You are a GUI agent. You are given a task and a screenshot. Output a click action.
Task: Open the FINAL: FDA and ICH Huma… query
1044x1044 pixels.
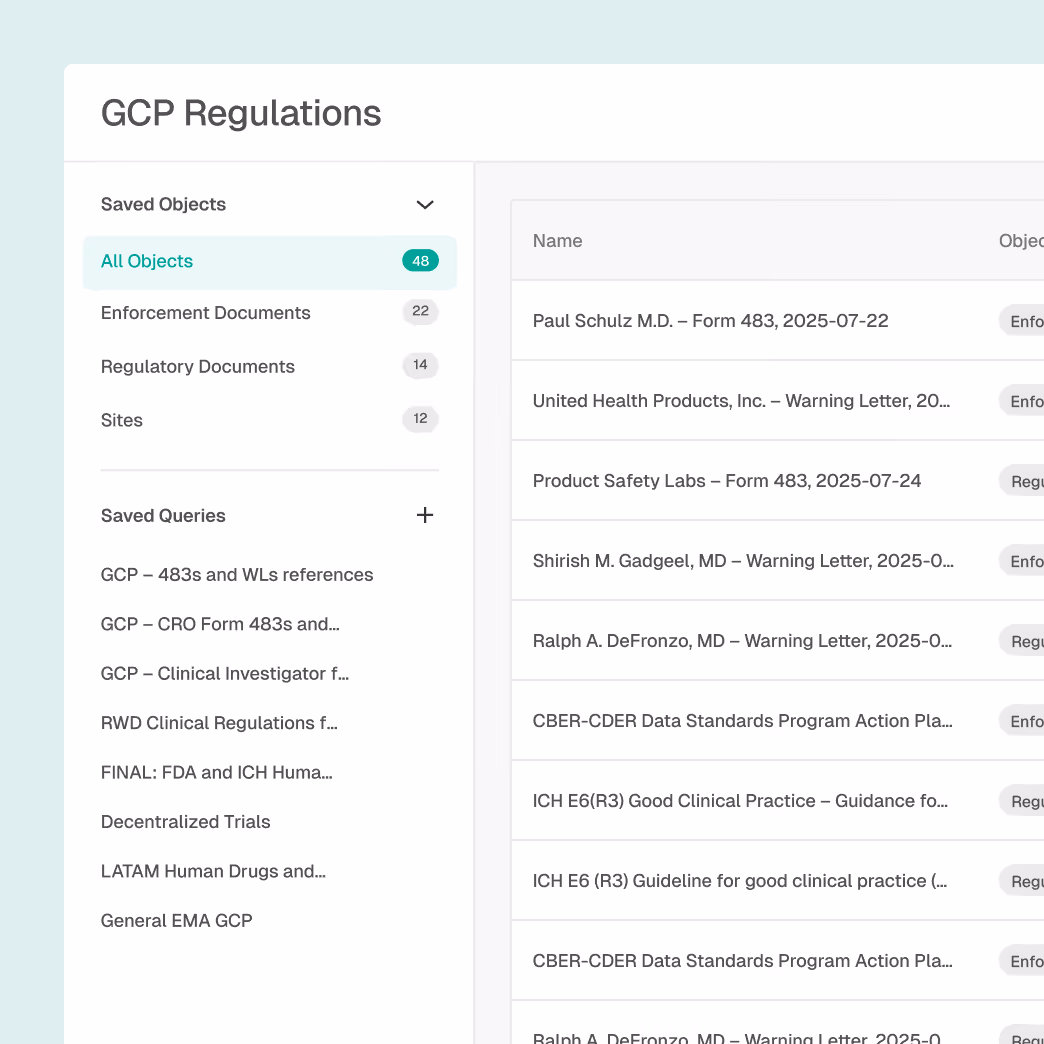[216, 772]
